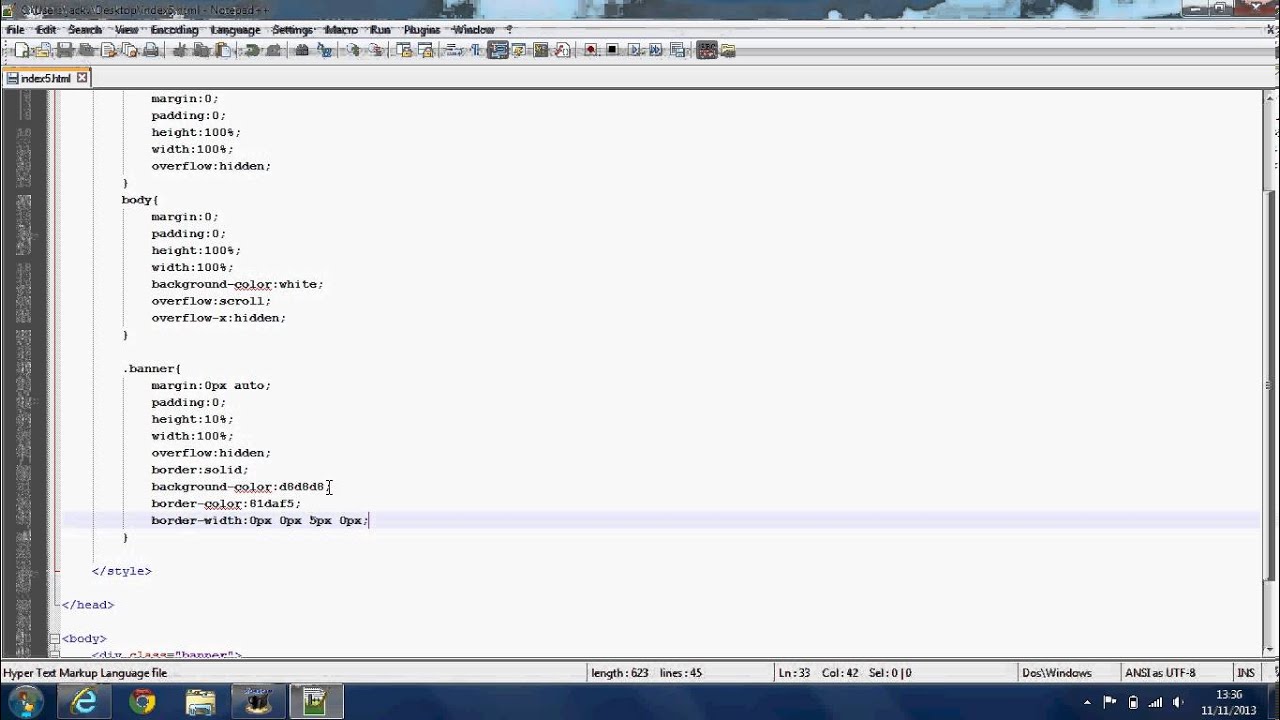Click the Paste toolbar icon
The height and width of the screenshot is (720, 1280).
tap(223, 50)
